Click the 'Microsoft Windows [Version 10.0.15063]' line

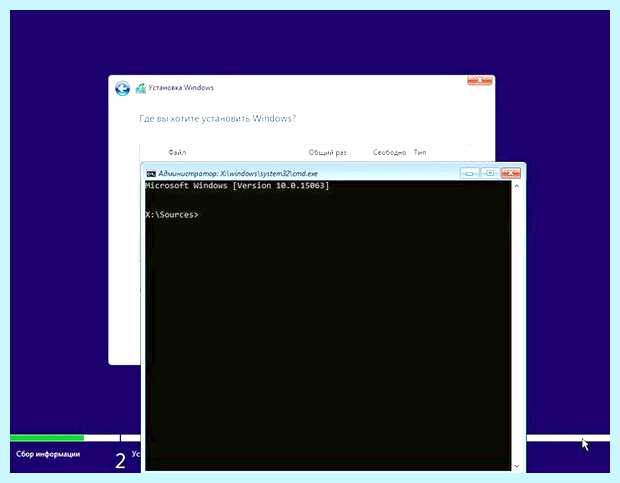click(x=237, y=185)
